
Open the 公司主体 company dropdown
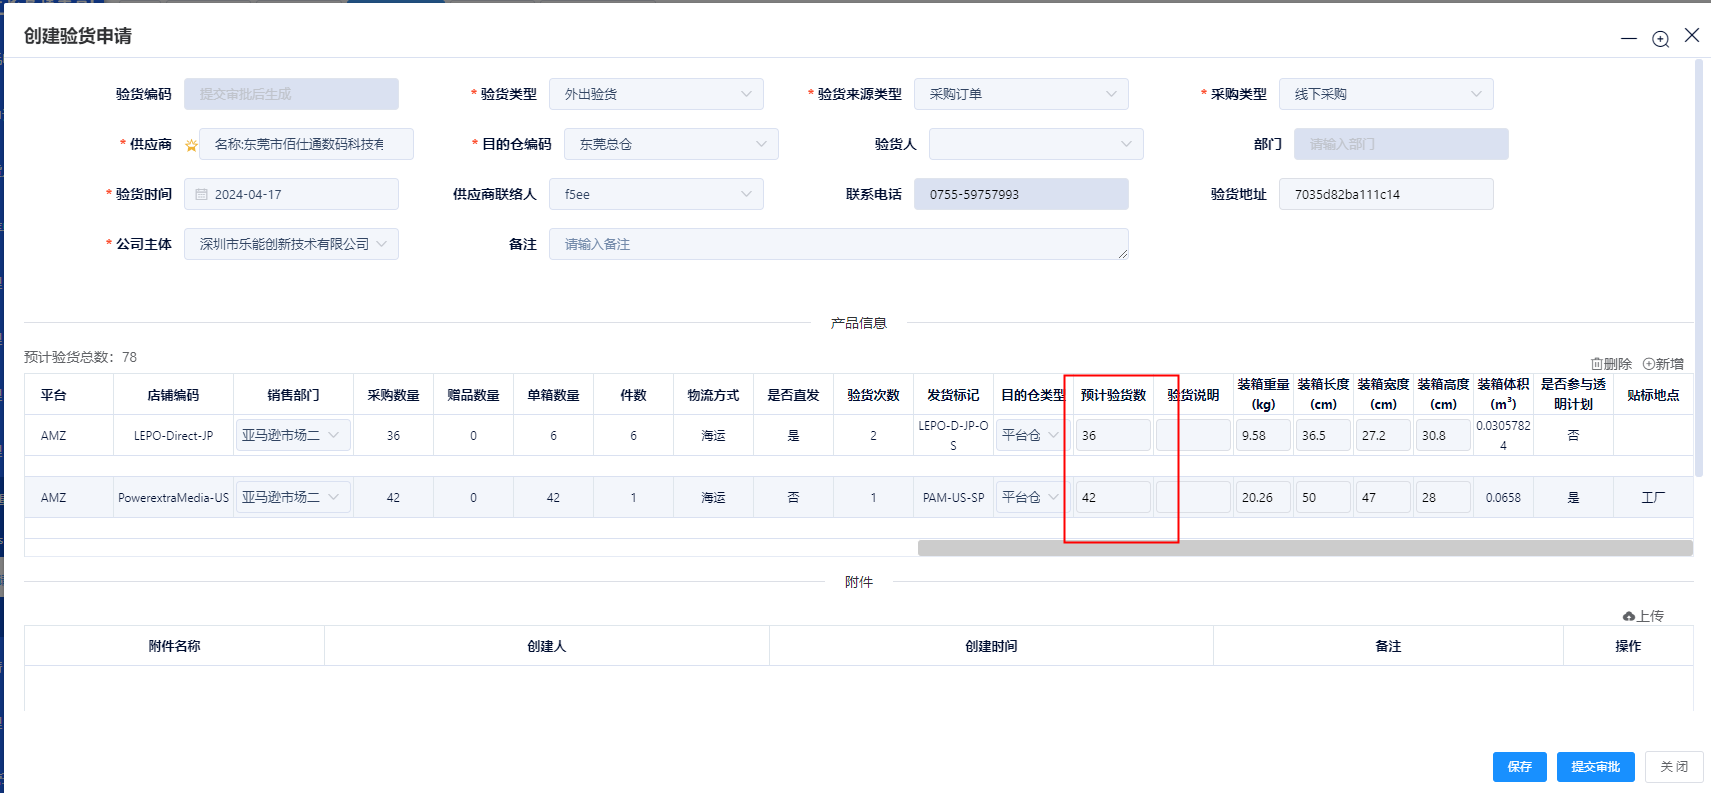(291, 244)
